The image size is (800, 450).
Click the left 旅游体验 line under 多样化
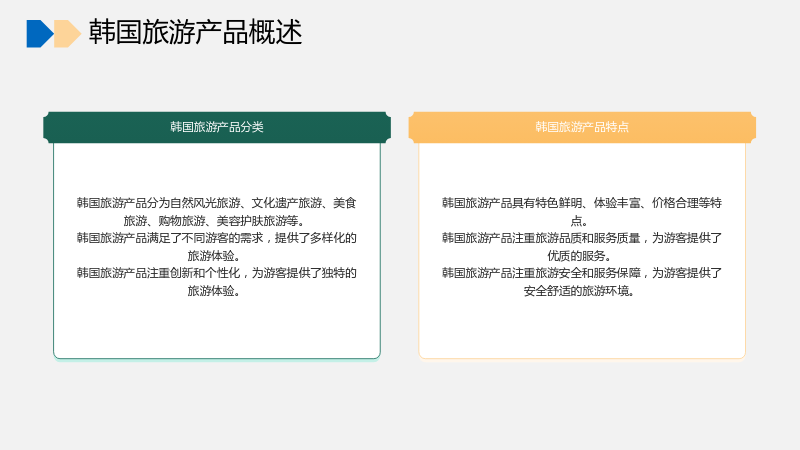tap(214, 256)
